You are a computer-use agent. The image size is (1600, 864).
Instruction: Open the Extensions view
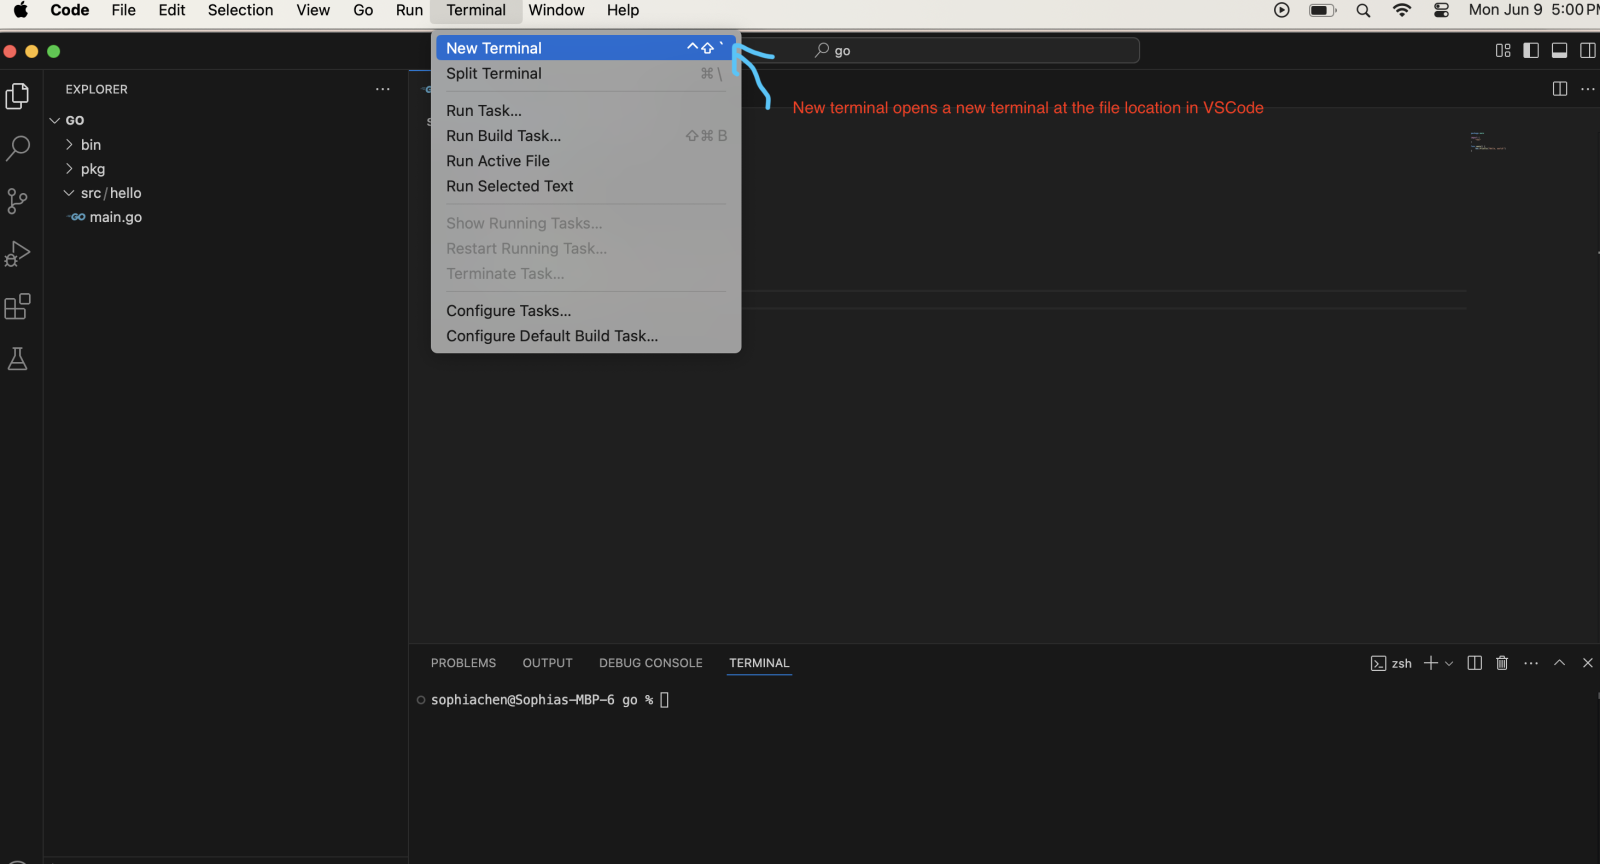pyautogui.click(x=18, y=306)
